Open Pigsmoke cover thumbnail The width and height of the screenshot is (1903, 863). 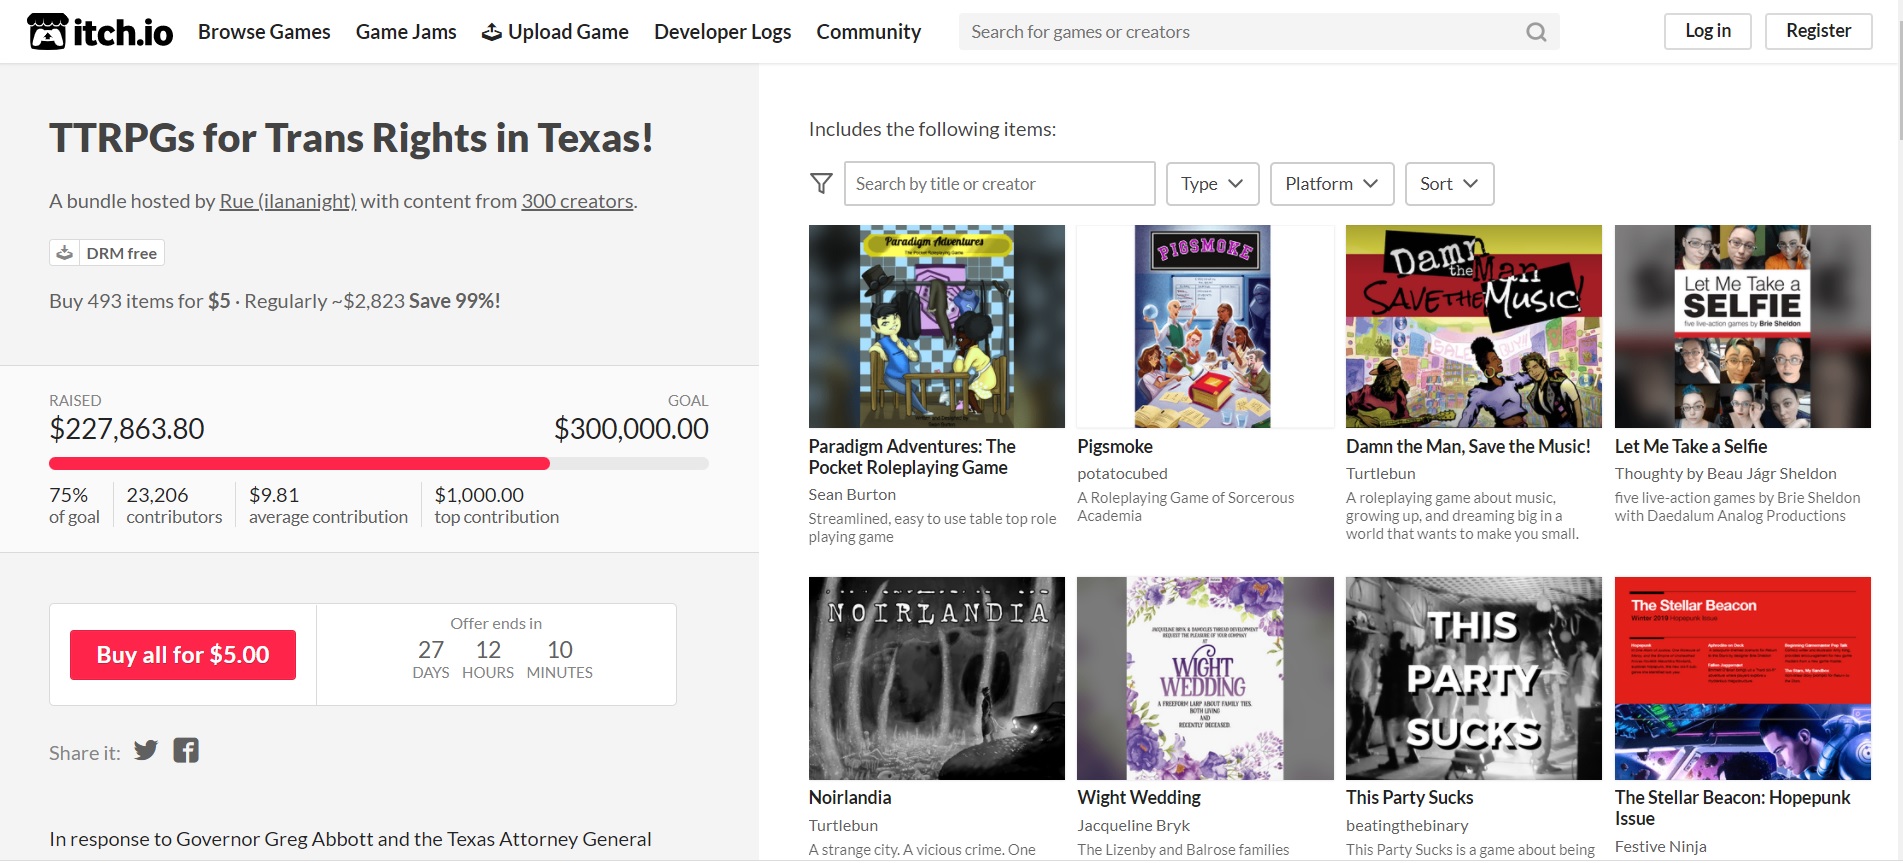click(x=1205, y=326)
